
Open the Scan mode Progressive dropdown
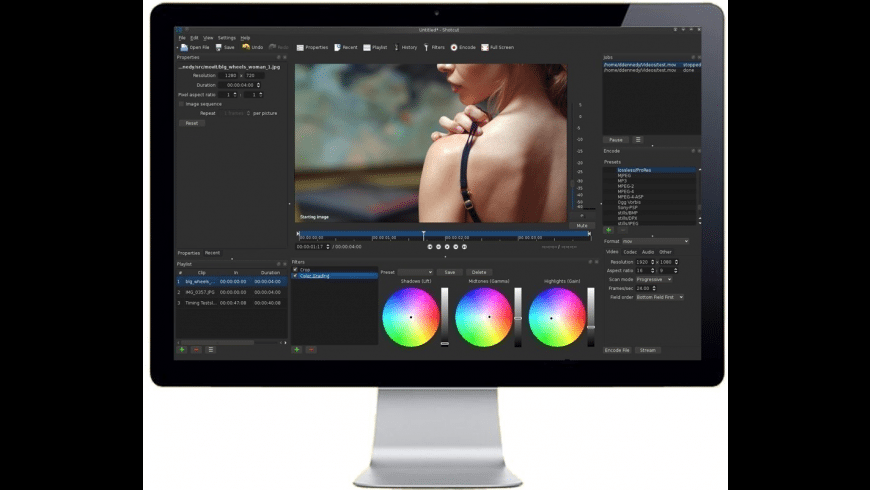click(x=654, y=280)
